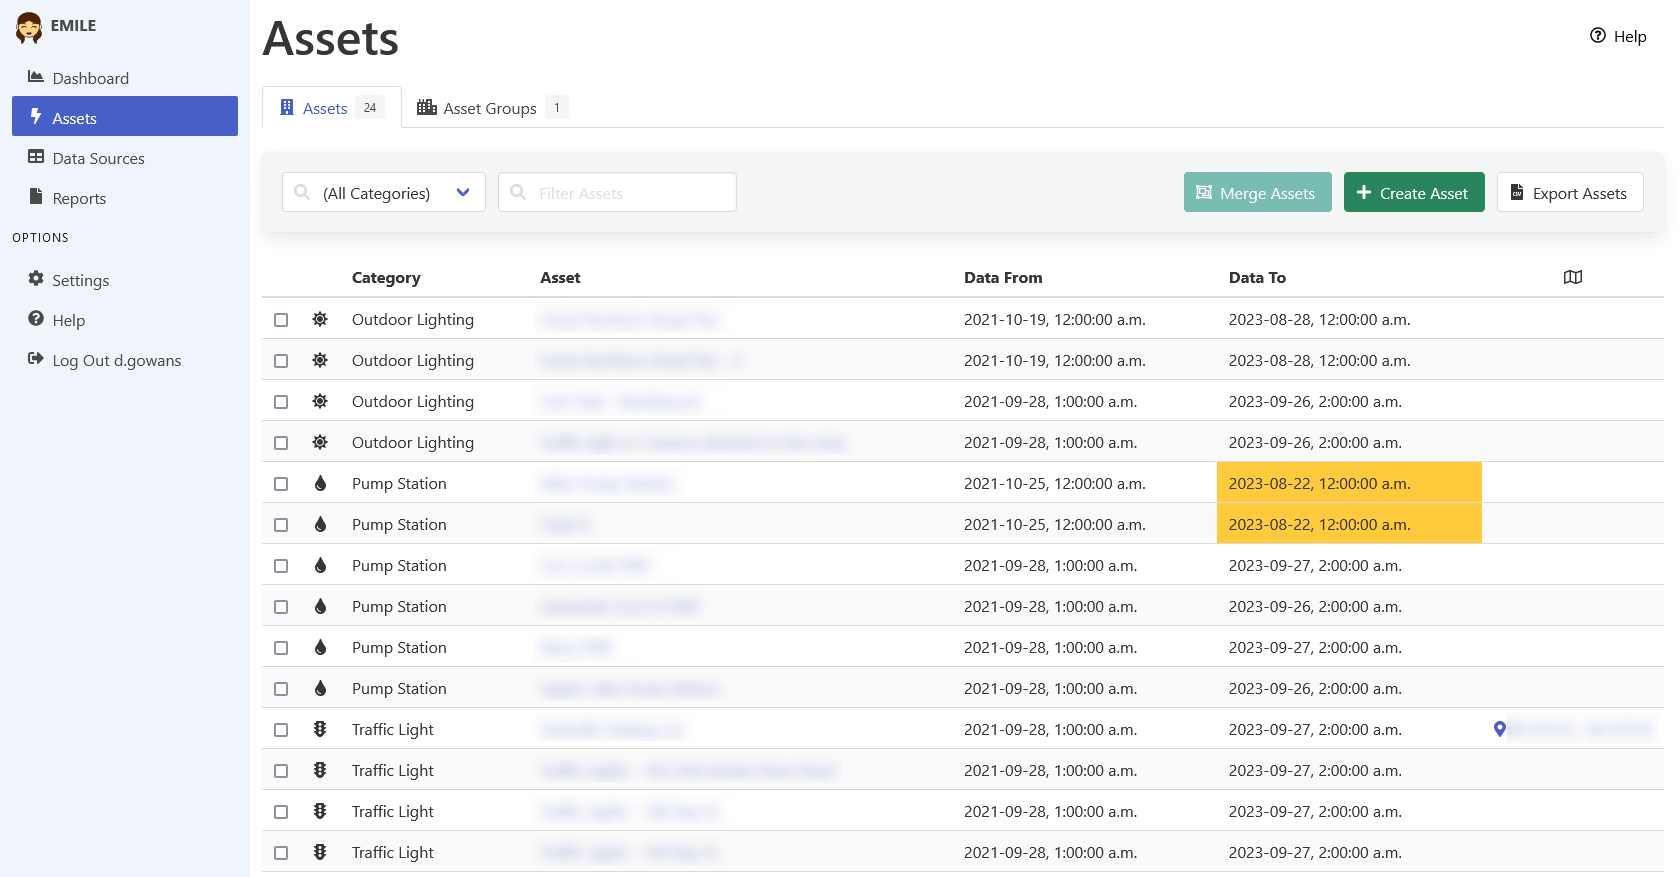The image size is (1680, 877).
Task: Click the Data To column header
Action: click(1257, 277)
